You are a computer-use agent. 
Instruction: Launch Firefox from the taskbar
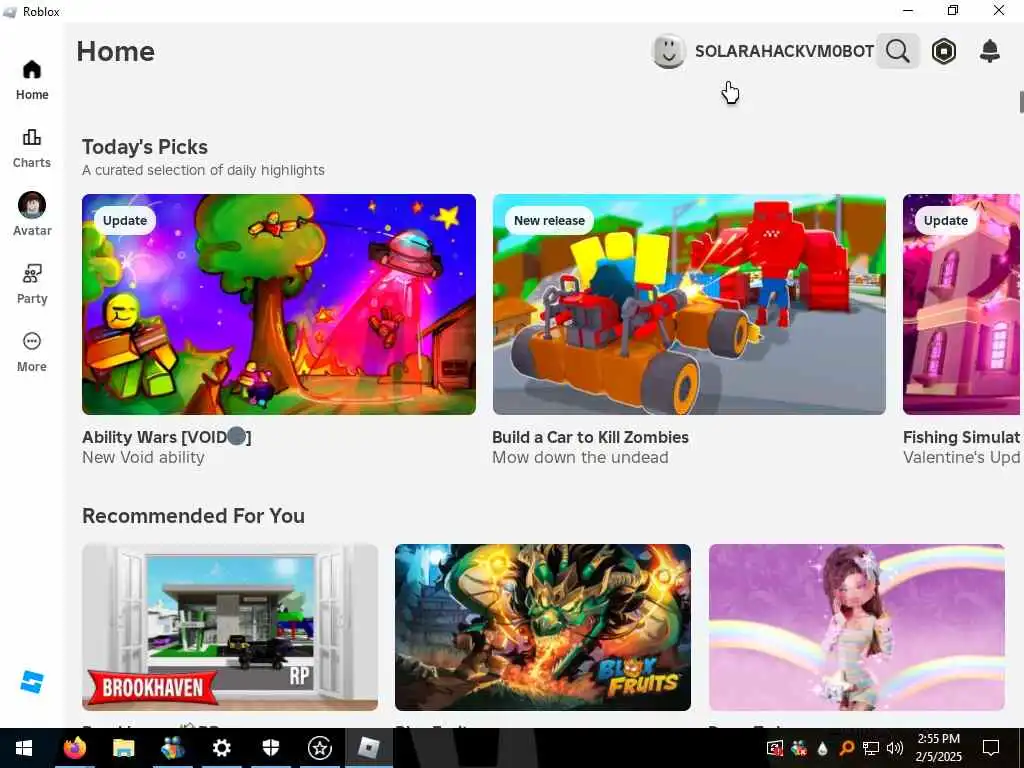pyautogui.click(x=74, y=748)
